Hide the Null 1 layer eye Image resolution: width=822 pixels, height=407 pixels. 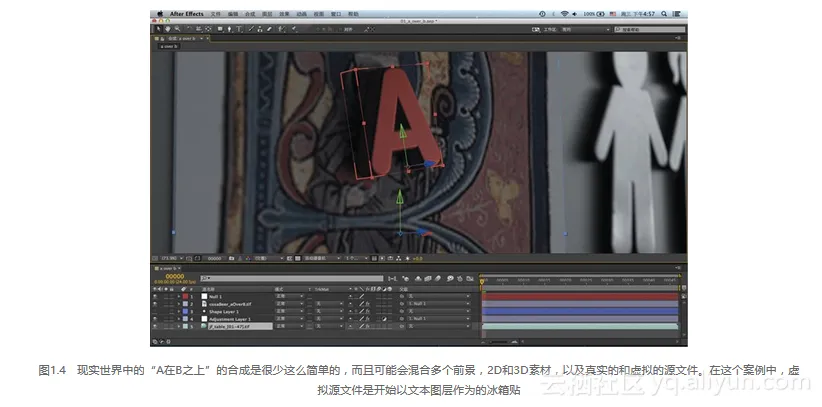point(155,296)
